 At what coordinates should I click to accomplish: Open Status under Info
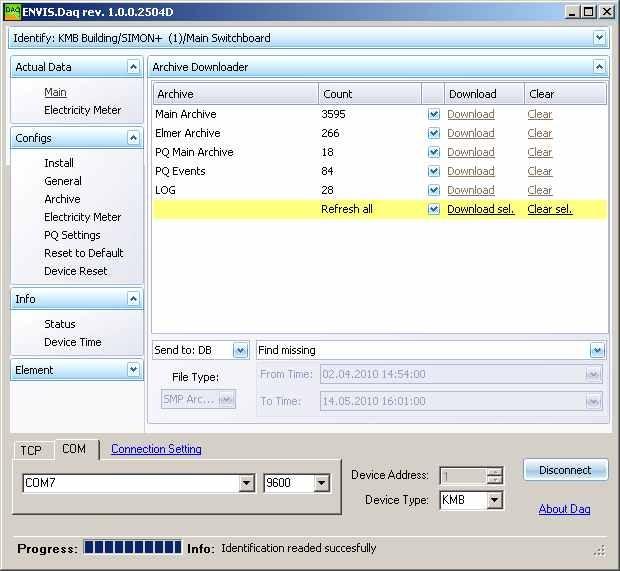pos(60,324)
